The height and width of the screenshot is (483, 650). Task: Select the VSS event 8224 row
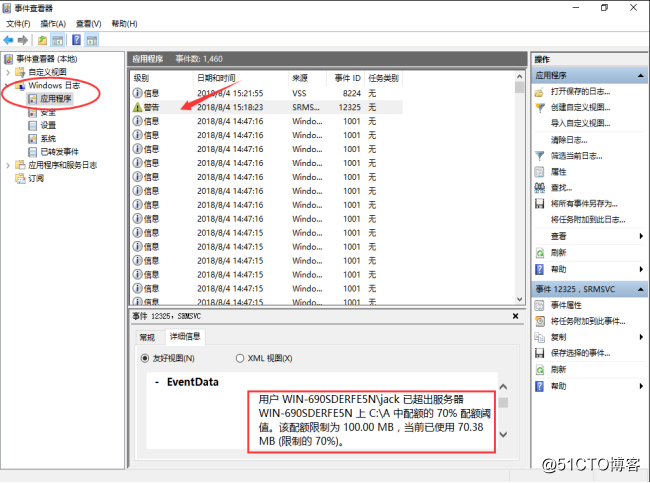tap(267, 93)
